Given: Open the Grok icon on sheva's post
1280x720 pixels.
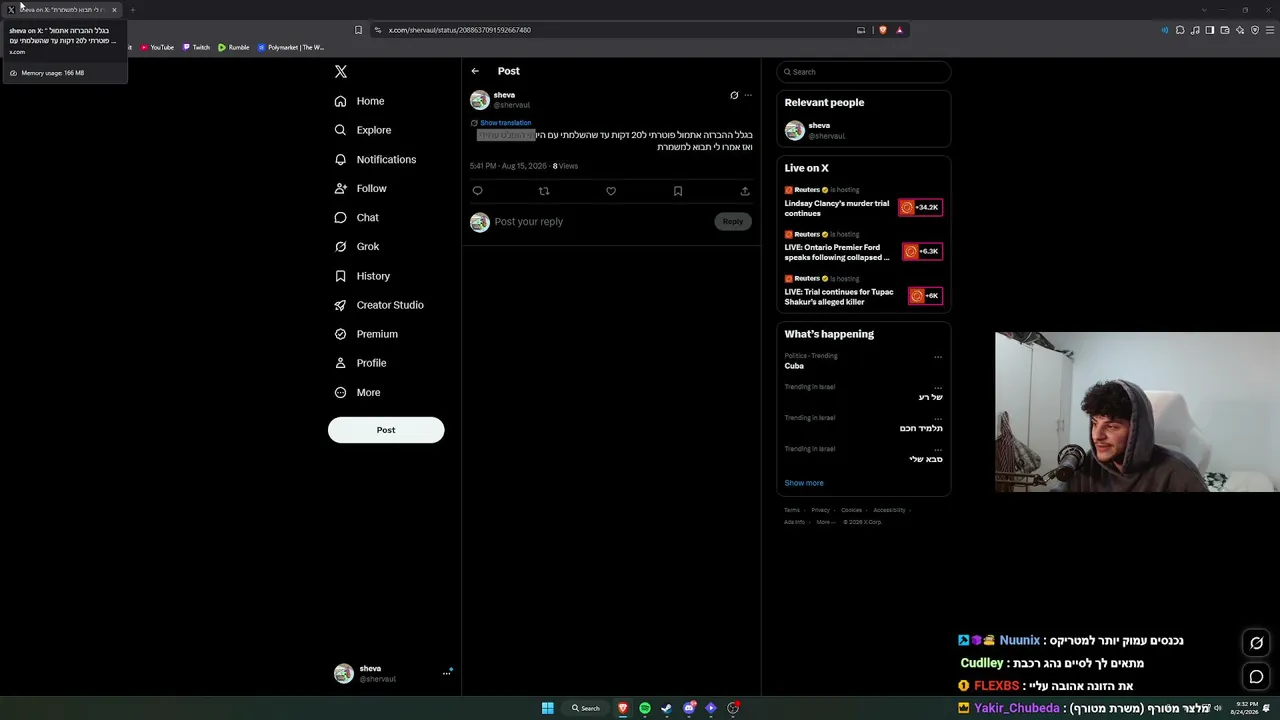Looking at the screenshot, I should 734,95.
